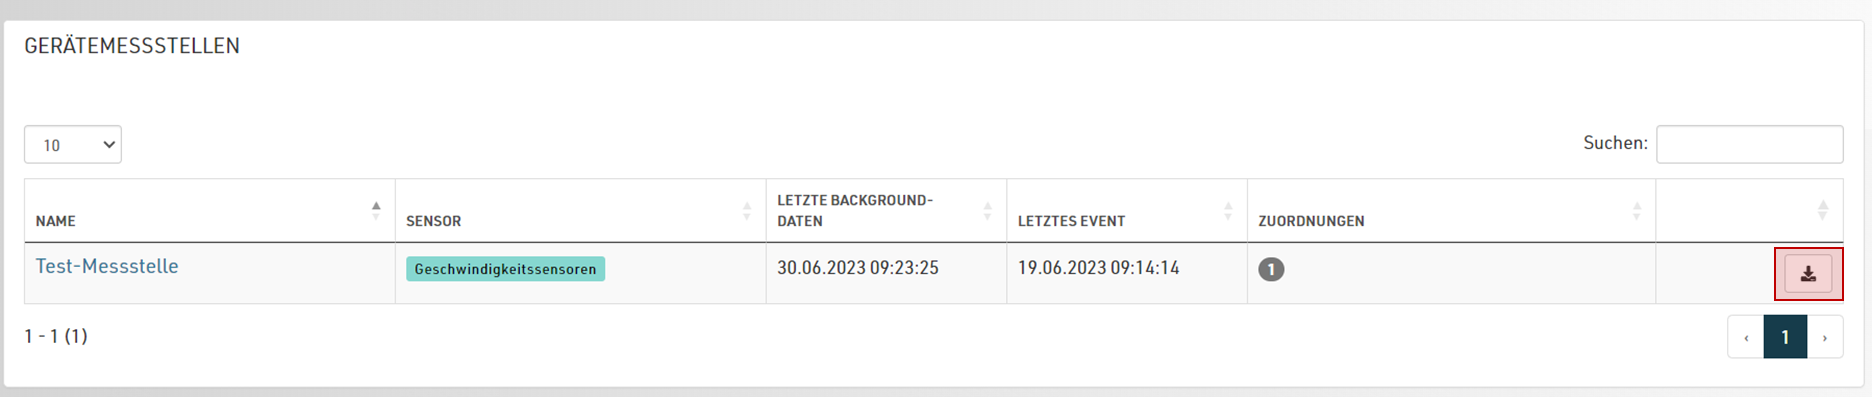This screenshot has height=397, width=1872.
Task: Click sort arrows of Letzte Background-Daten column
Action: tap(987, 210)
